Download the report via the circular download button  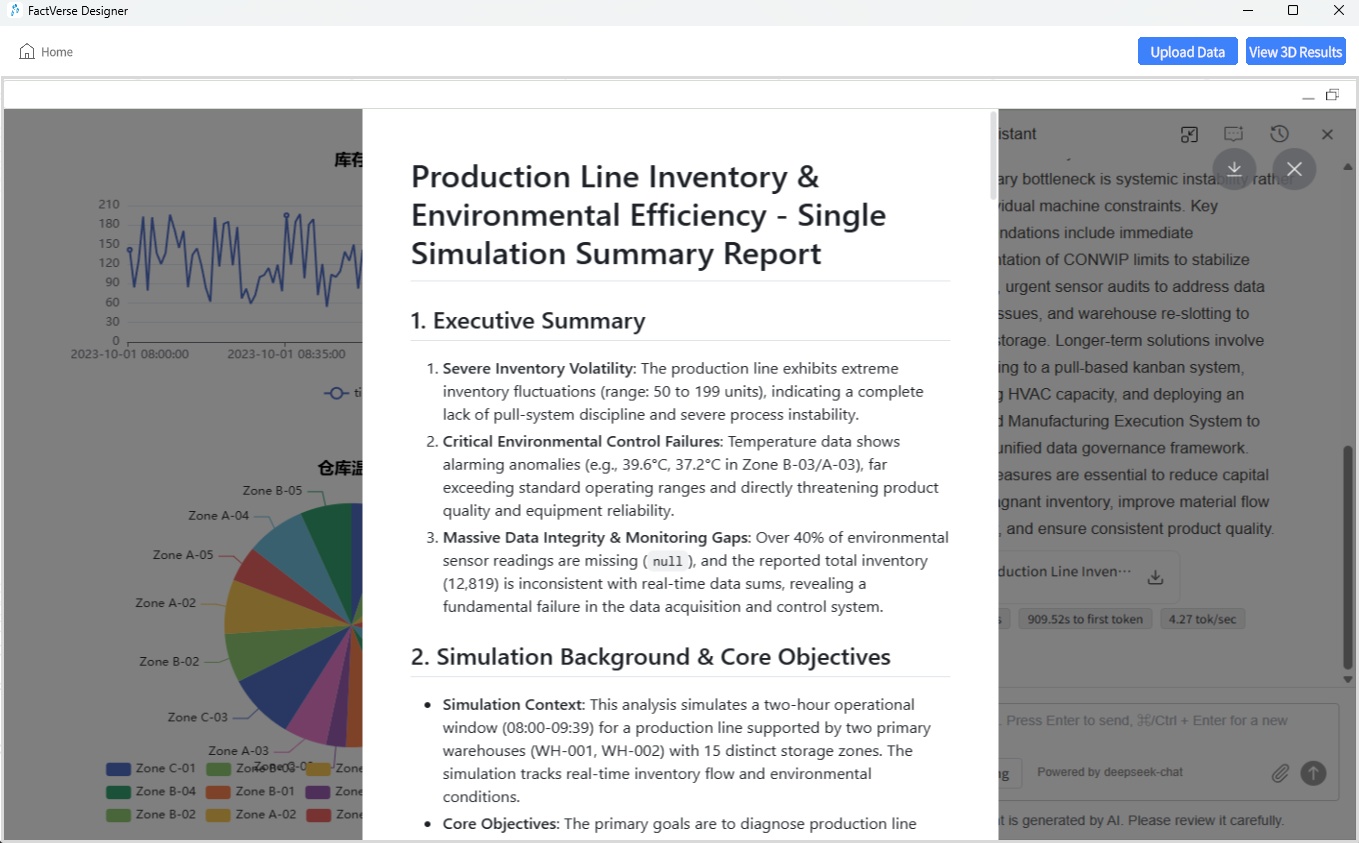pyautogui.click(x=1234, y=169)
